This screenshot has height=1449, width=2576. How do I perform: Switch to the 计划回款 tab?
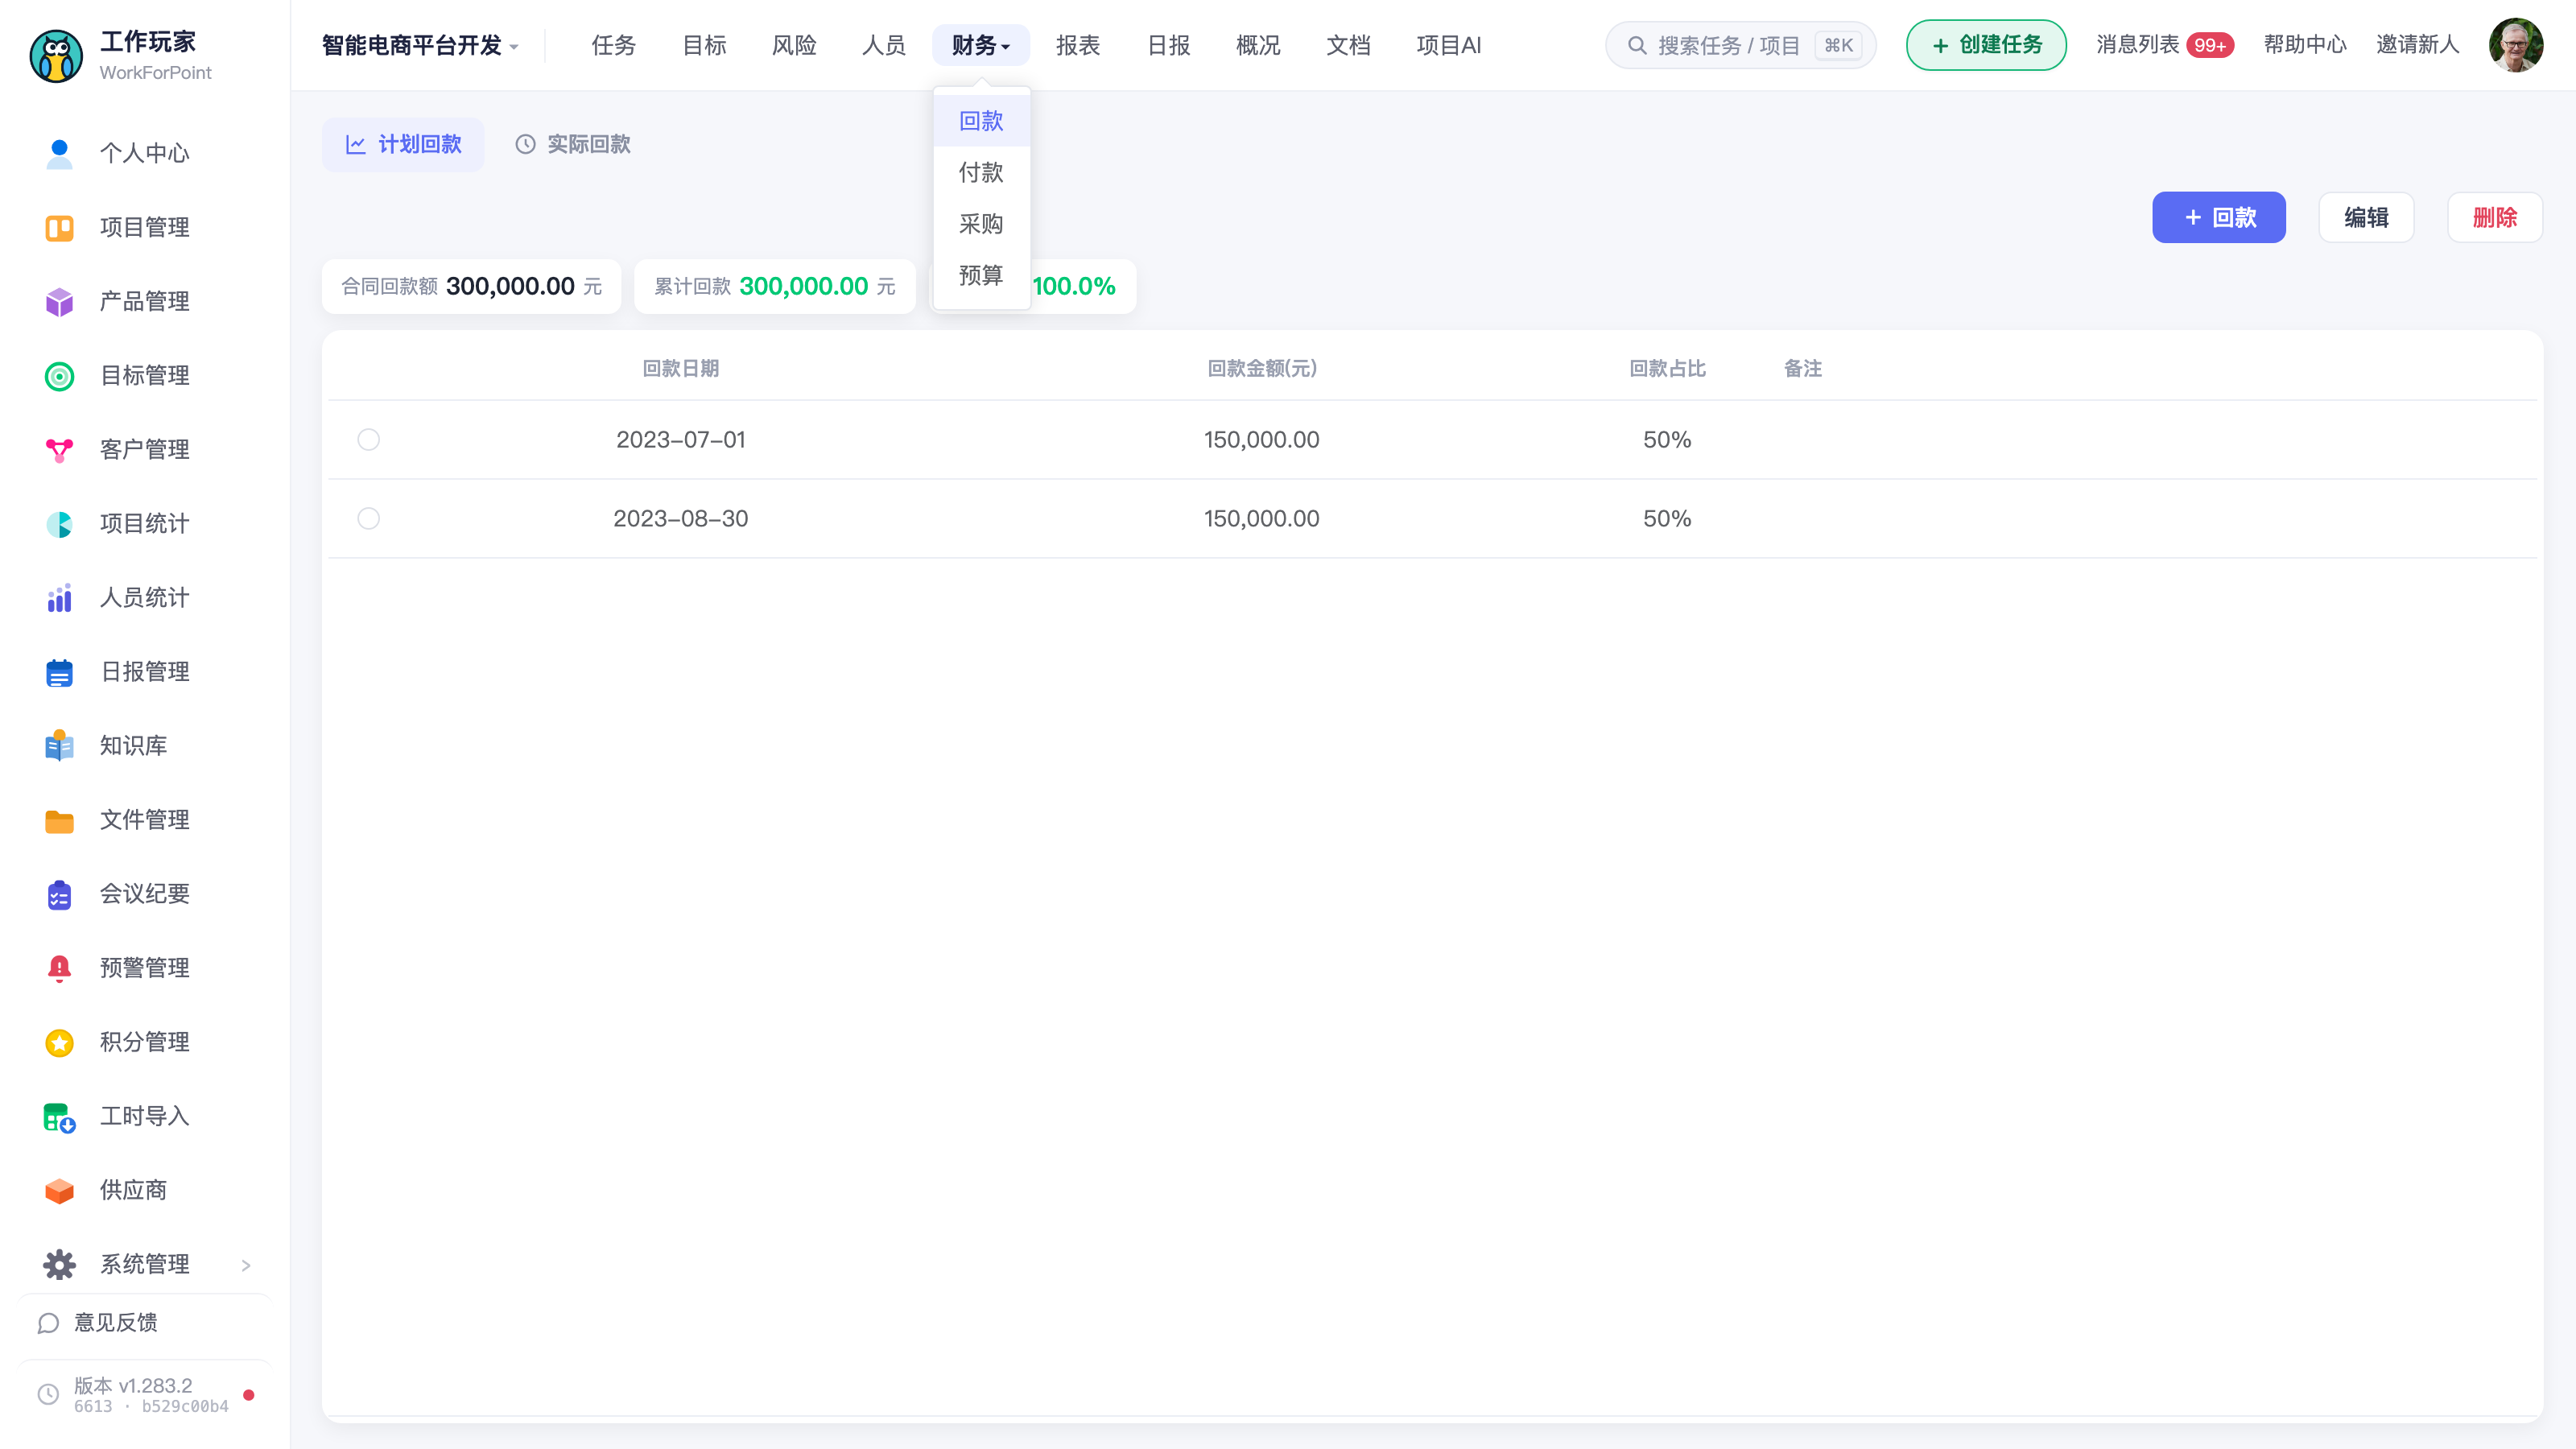[x=403, y=144]
